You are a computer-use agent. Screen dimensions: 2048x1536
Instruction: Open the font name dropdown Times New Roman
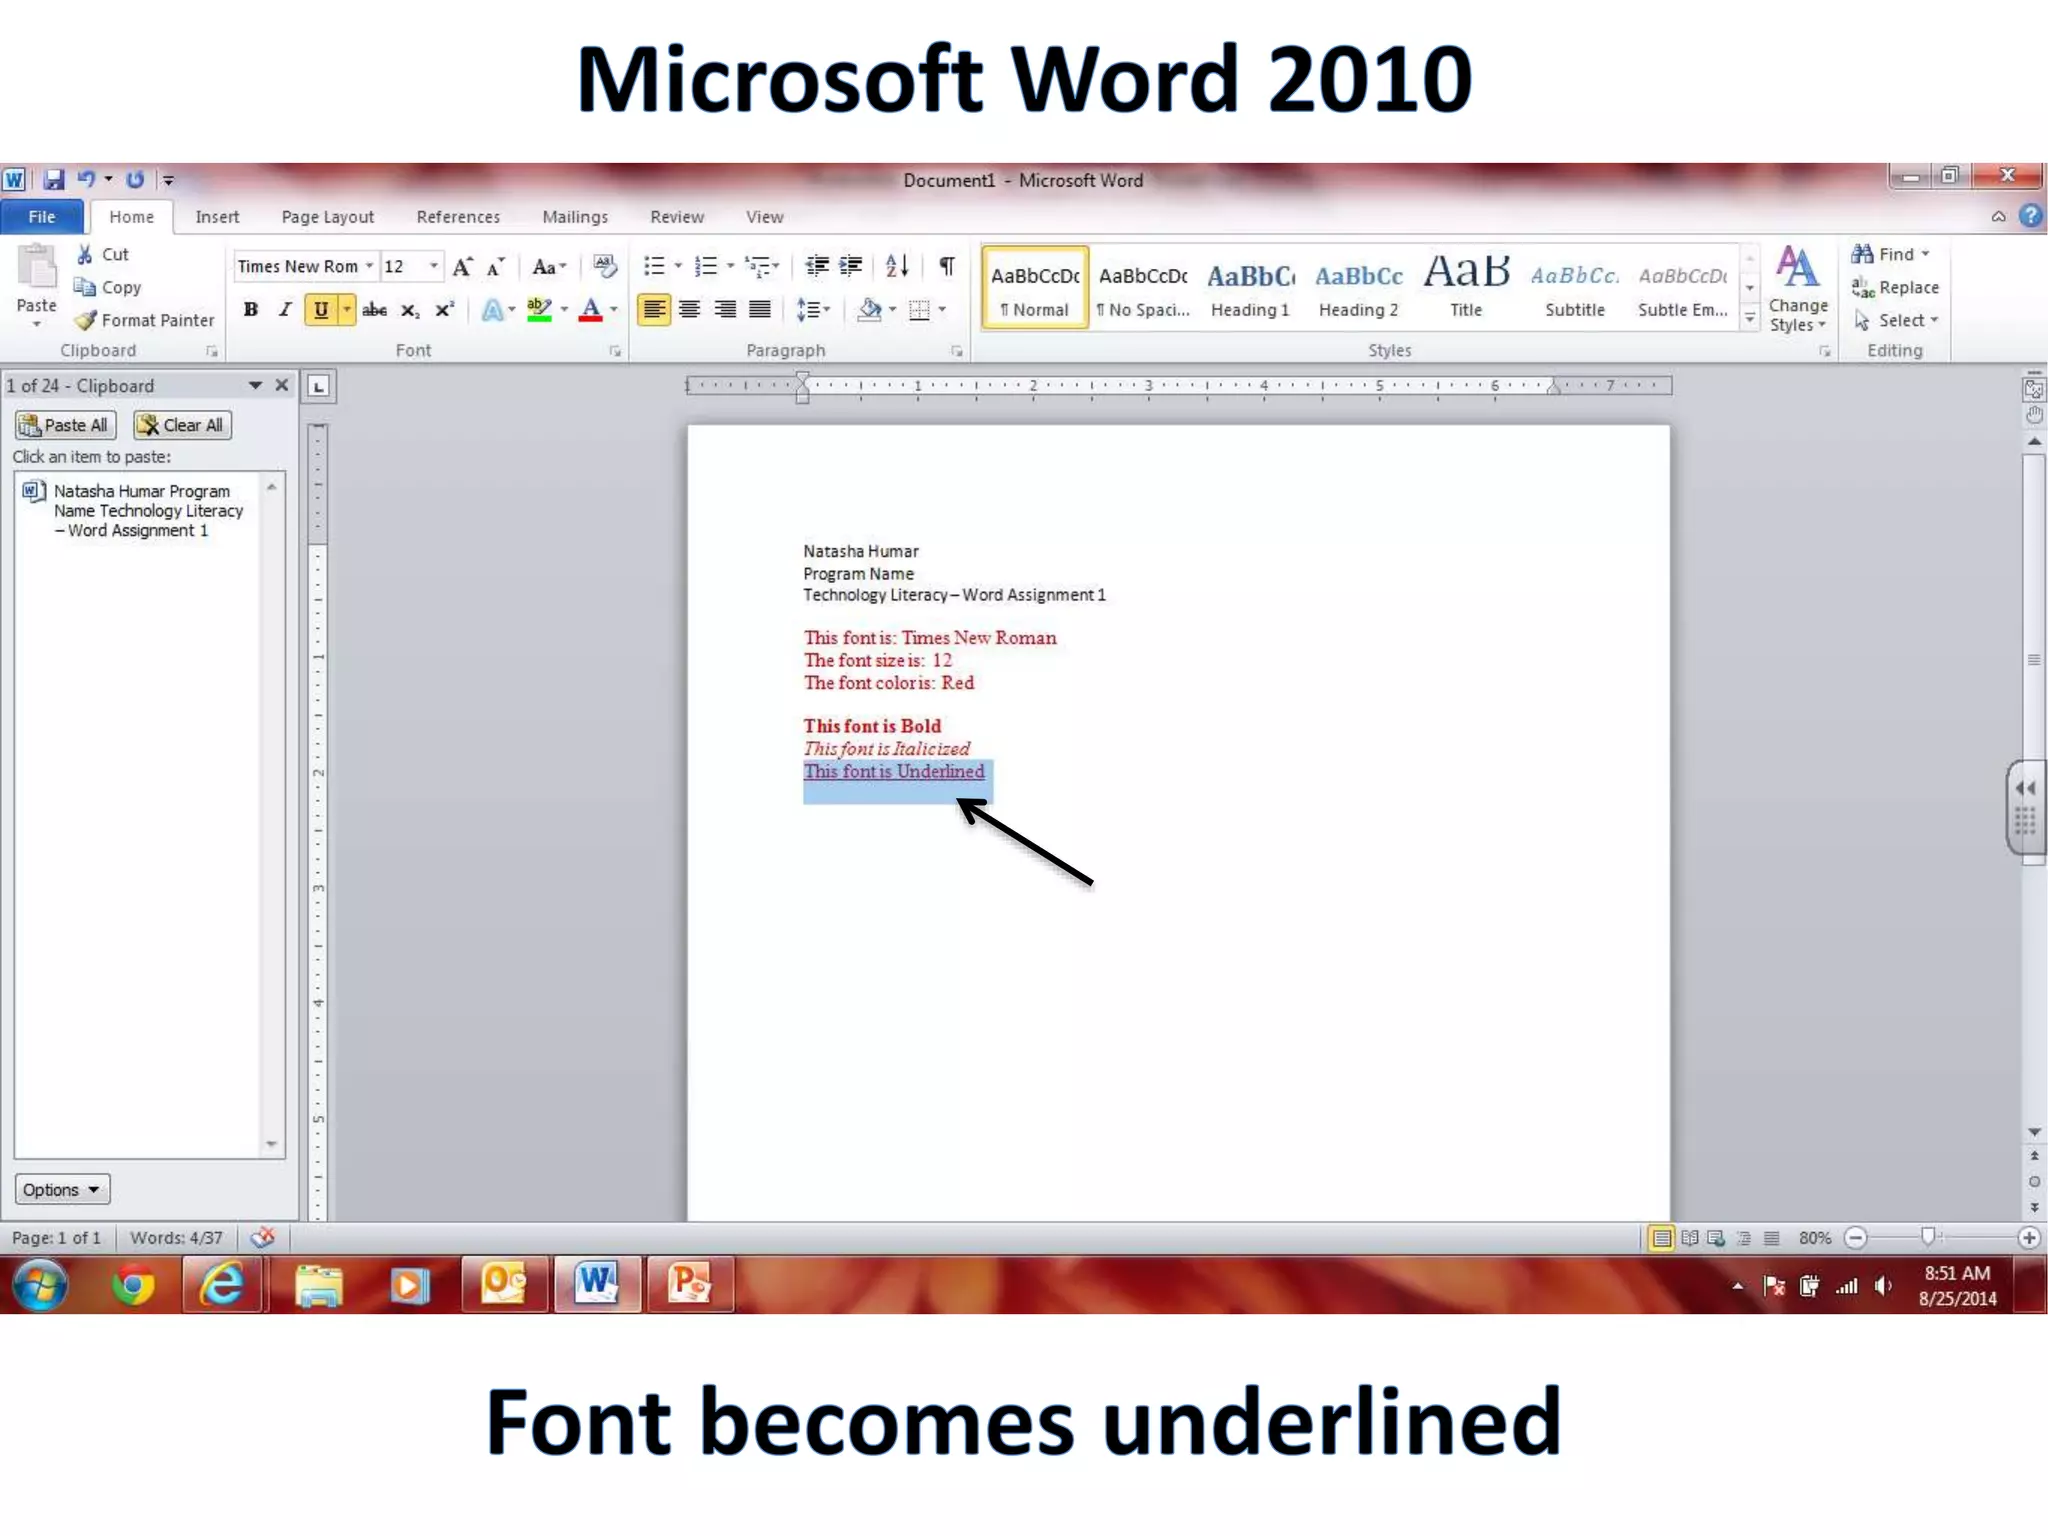[370, 266]
